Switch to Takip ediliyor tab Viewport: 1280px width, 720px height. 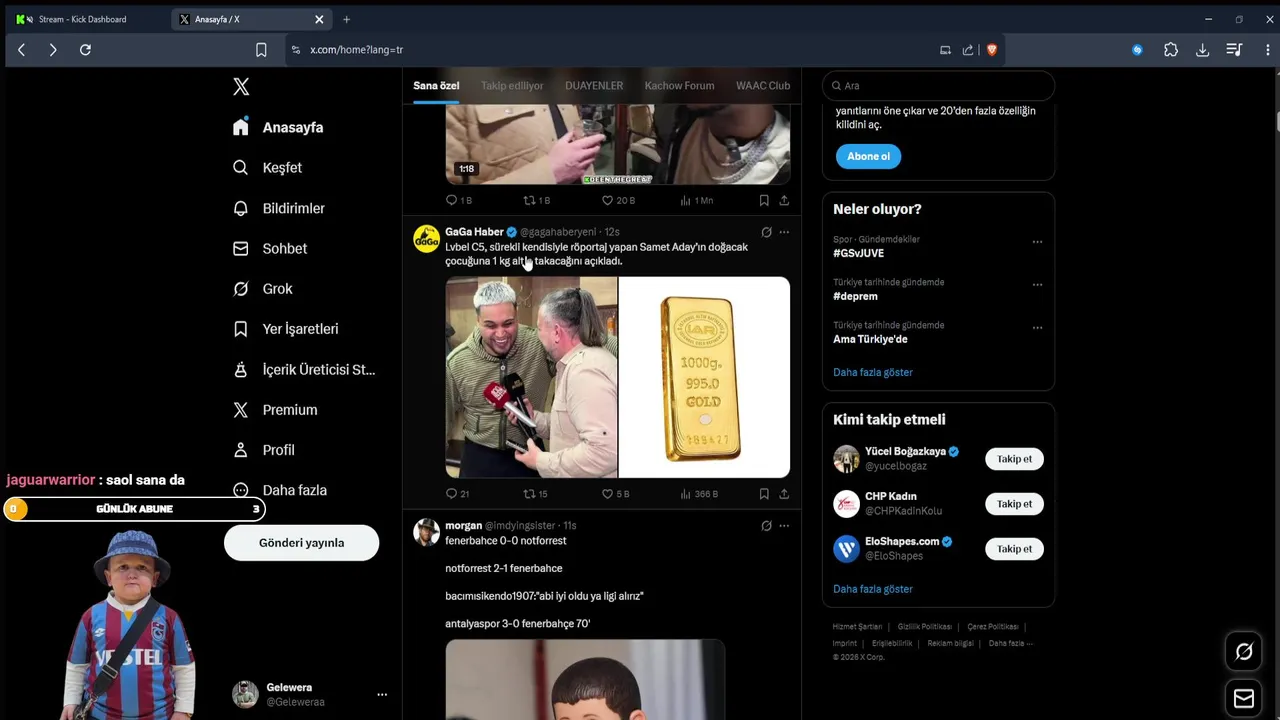coord(512,86)
